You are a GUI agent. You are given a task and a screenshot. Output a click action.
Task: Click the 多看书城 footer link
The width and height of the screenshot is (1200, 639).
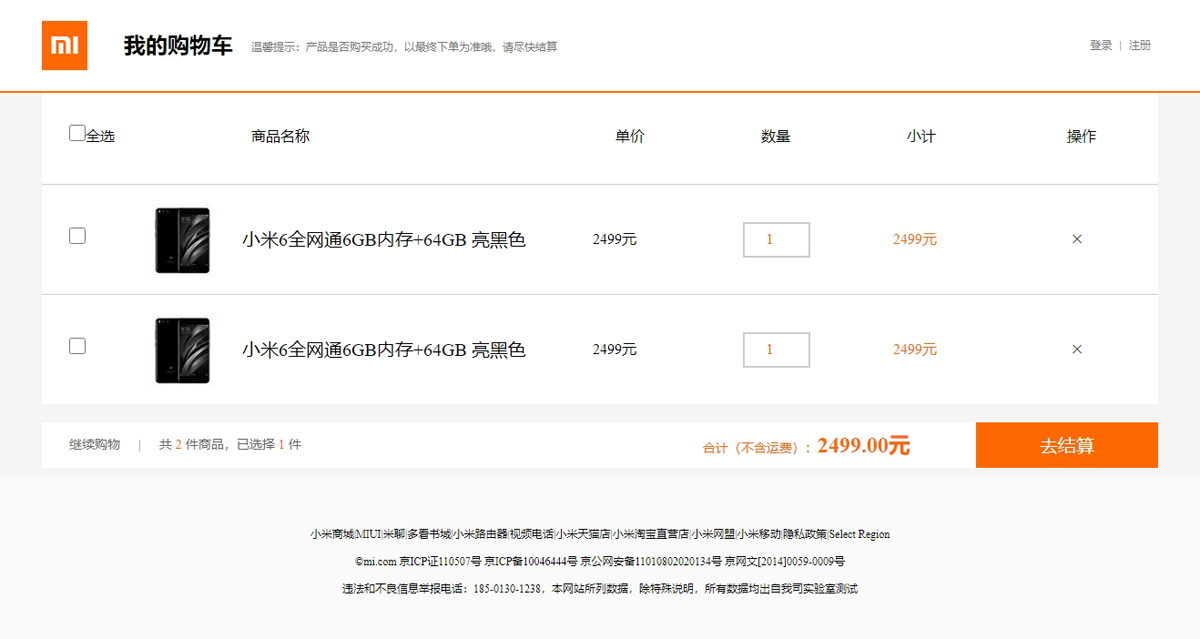tap(429, 534)
